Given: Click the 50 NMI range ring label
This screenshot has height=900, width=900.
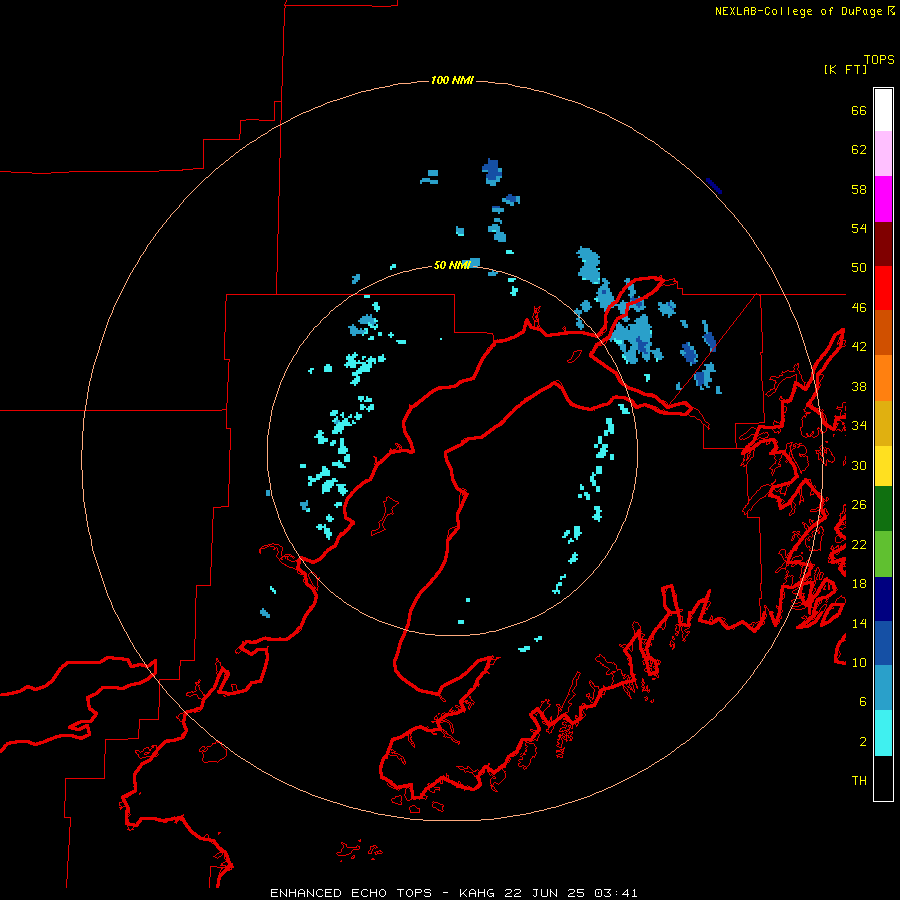Looking at the screenshot, I should point(452,265).
